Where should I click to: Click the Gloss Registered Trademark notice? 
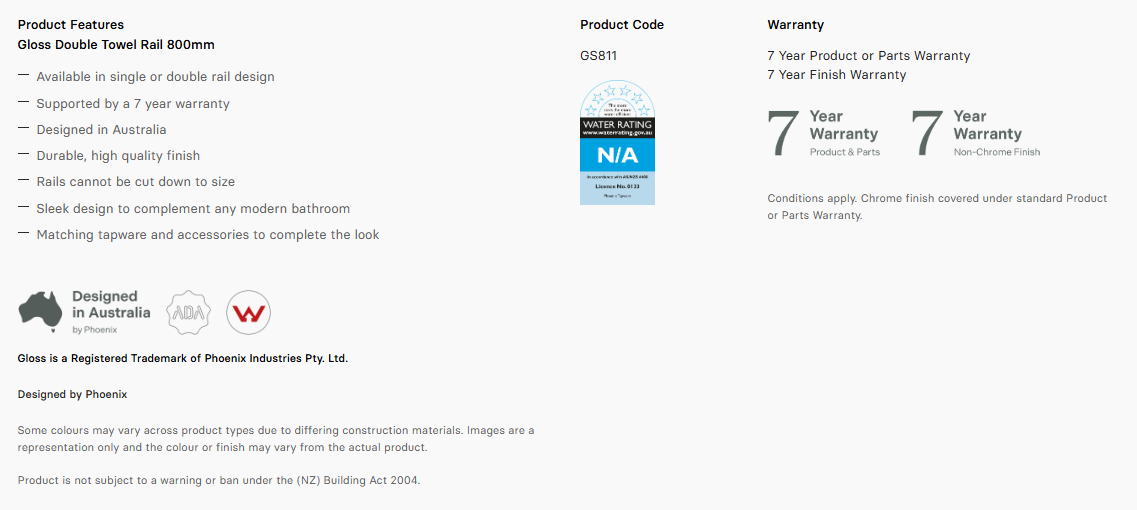pos(183,358)
